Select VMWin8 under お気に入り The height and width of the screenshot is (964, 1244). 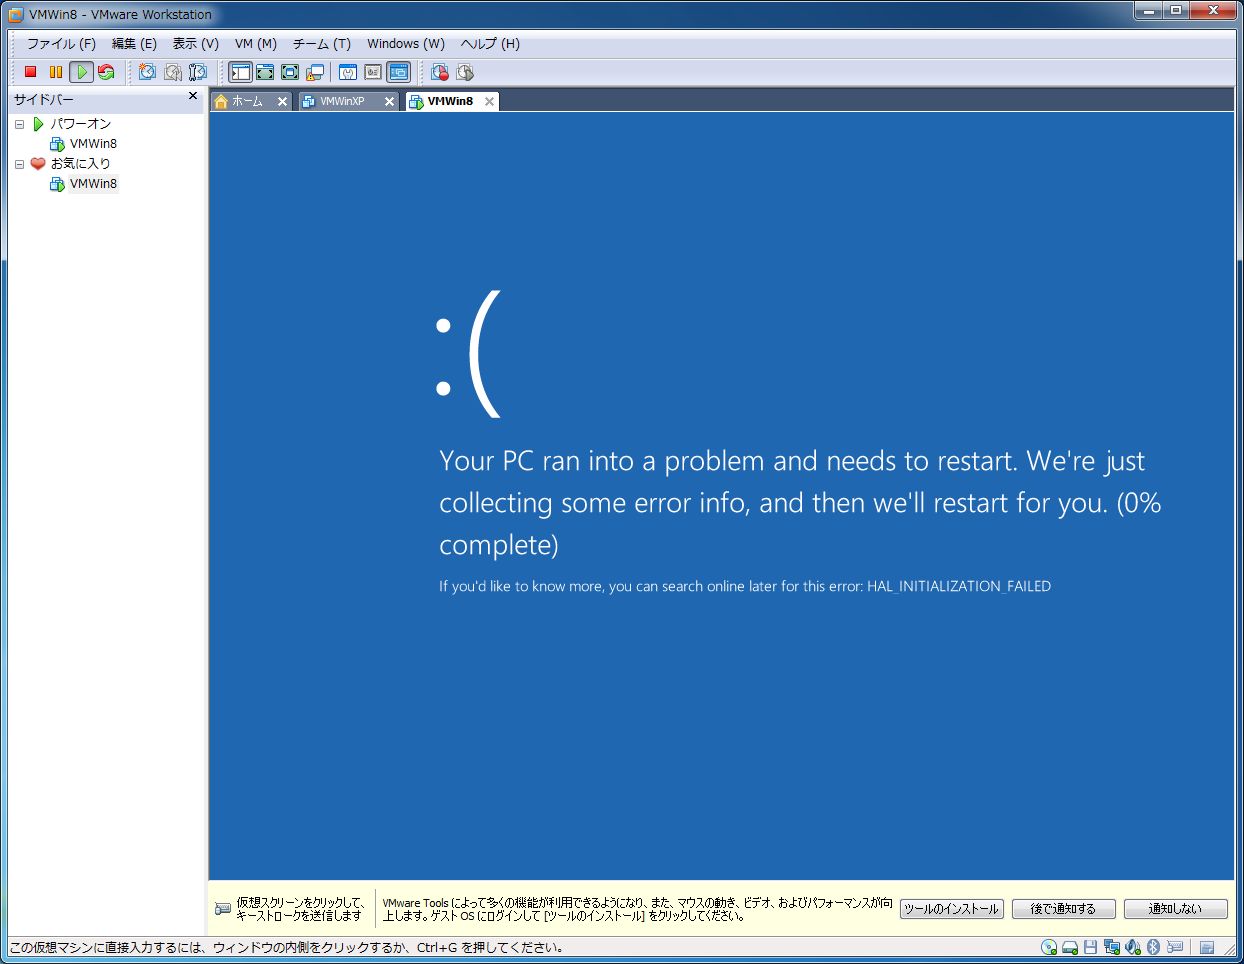[x=93, y=184]
